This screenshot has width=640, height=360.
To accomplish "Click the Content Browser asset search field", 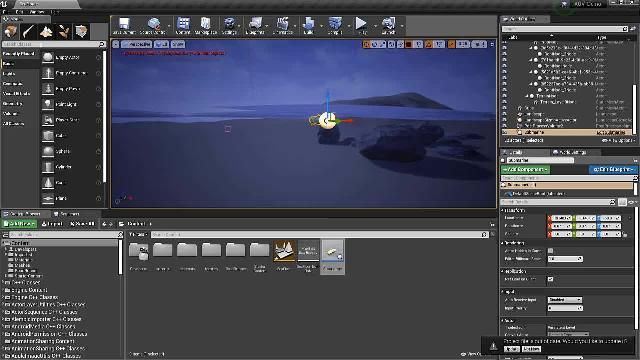I will (x=320, y=234).
